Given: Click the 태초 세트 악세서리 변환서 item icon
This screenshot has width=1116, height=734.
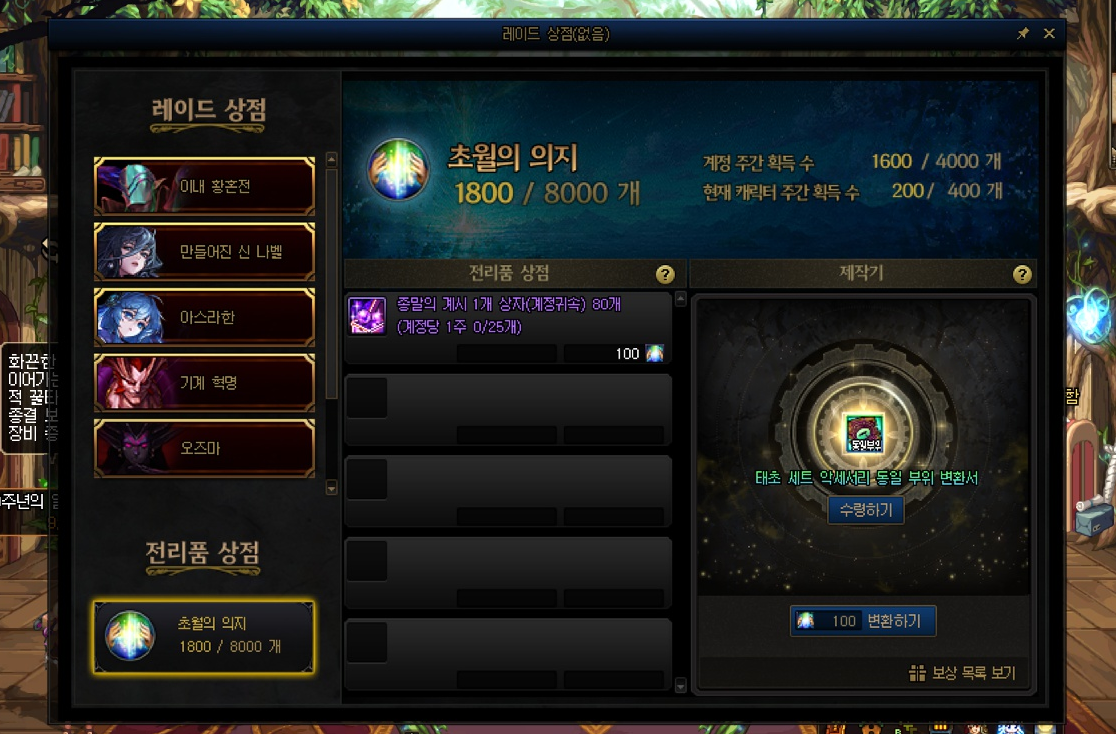Looking at the screenshot, I should [x=865, y=433].
